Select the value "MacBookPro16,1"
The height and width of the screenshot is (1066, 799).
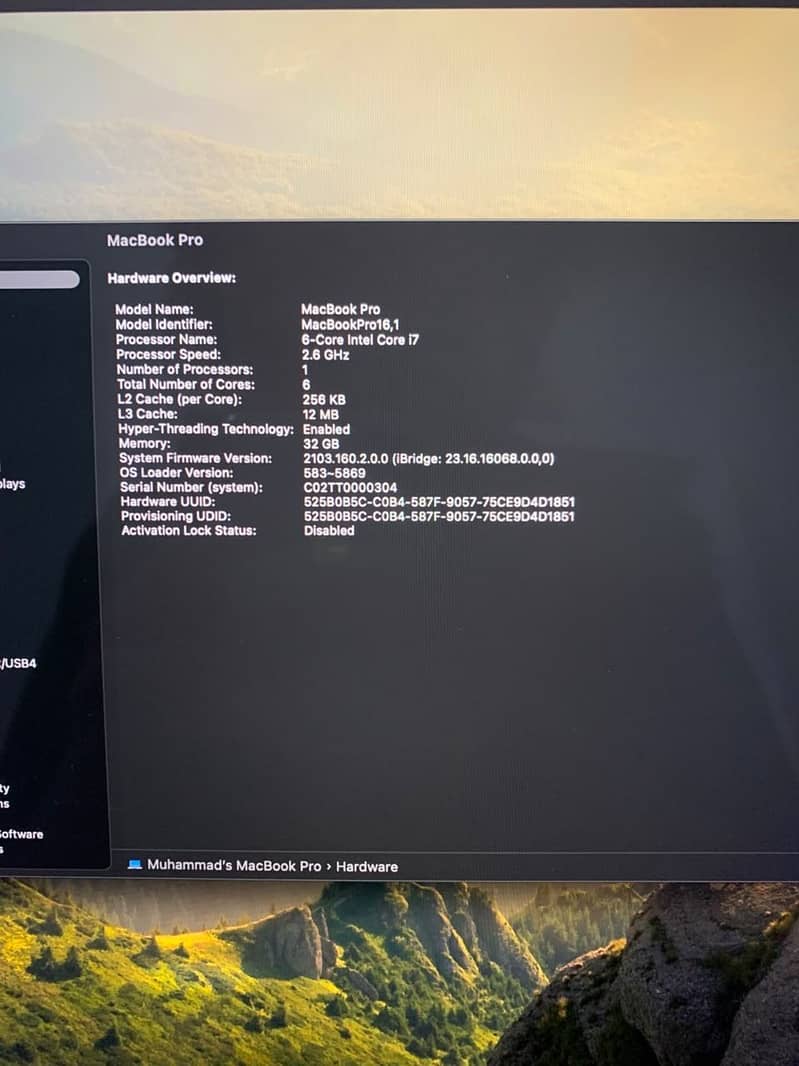(350, 325)
